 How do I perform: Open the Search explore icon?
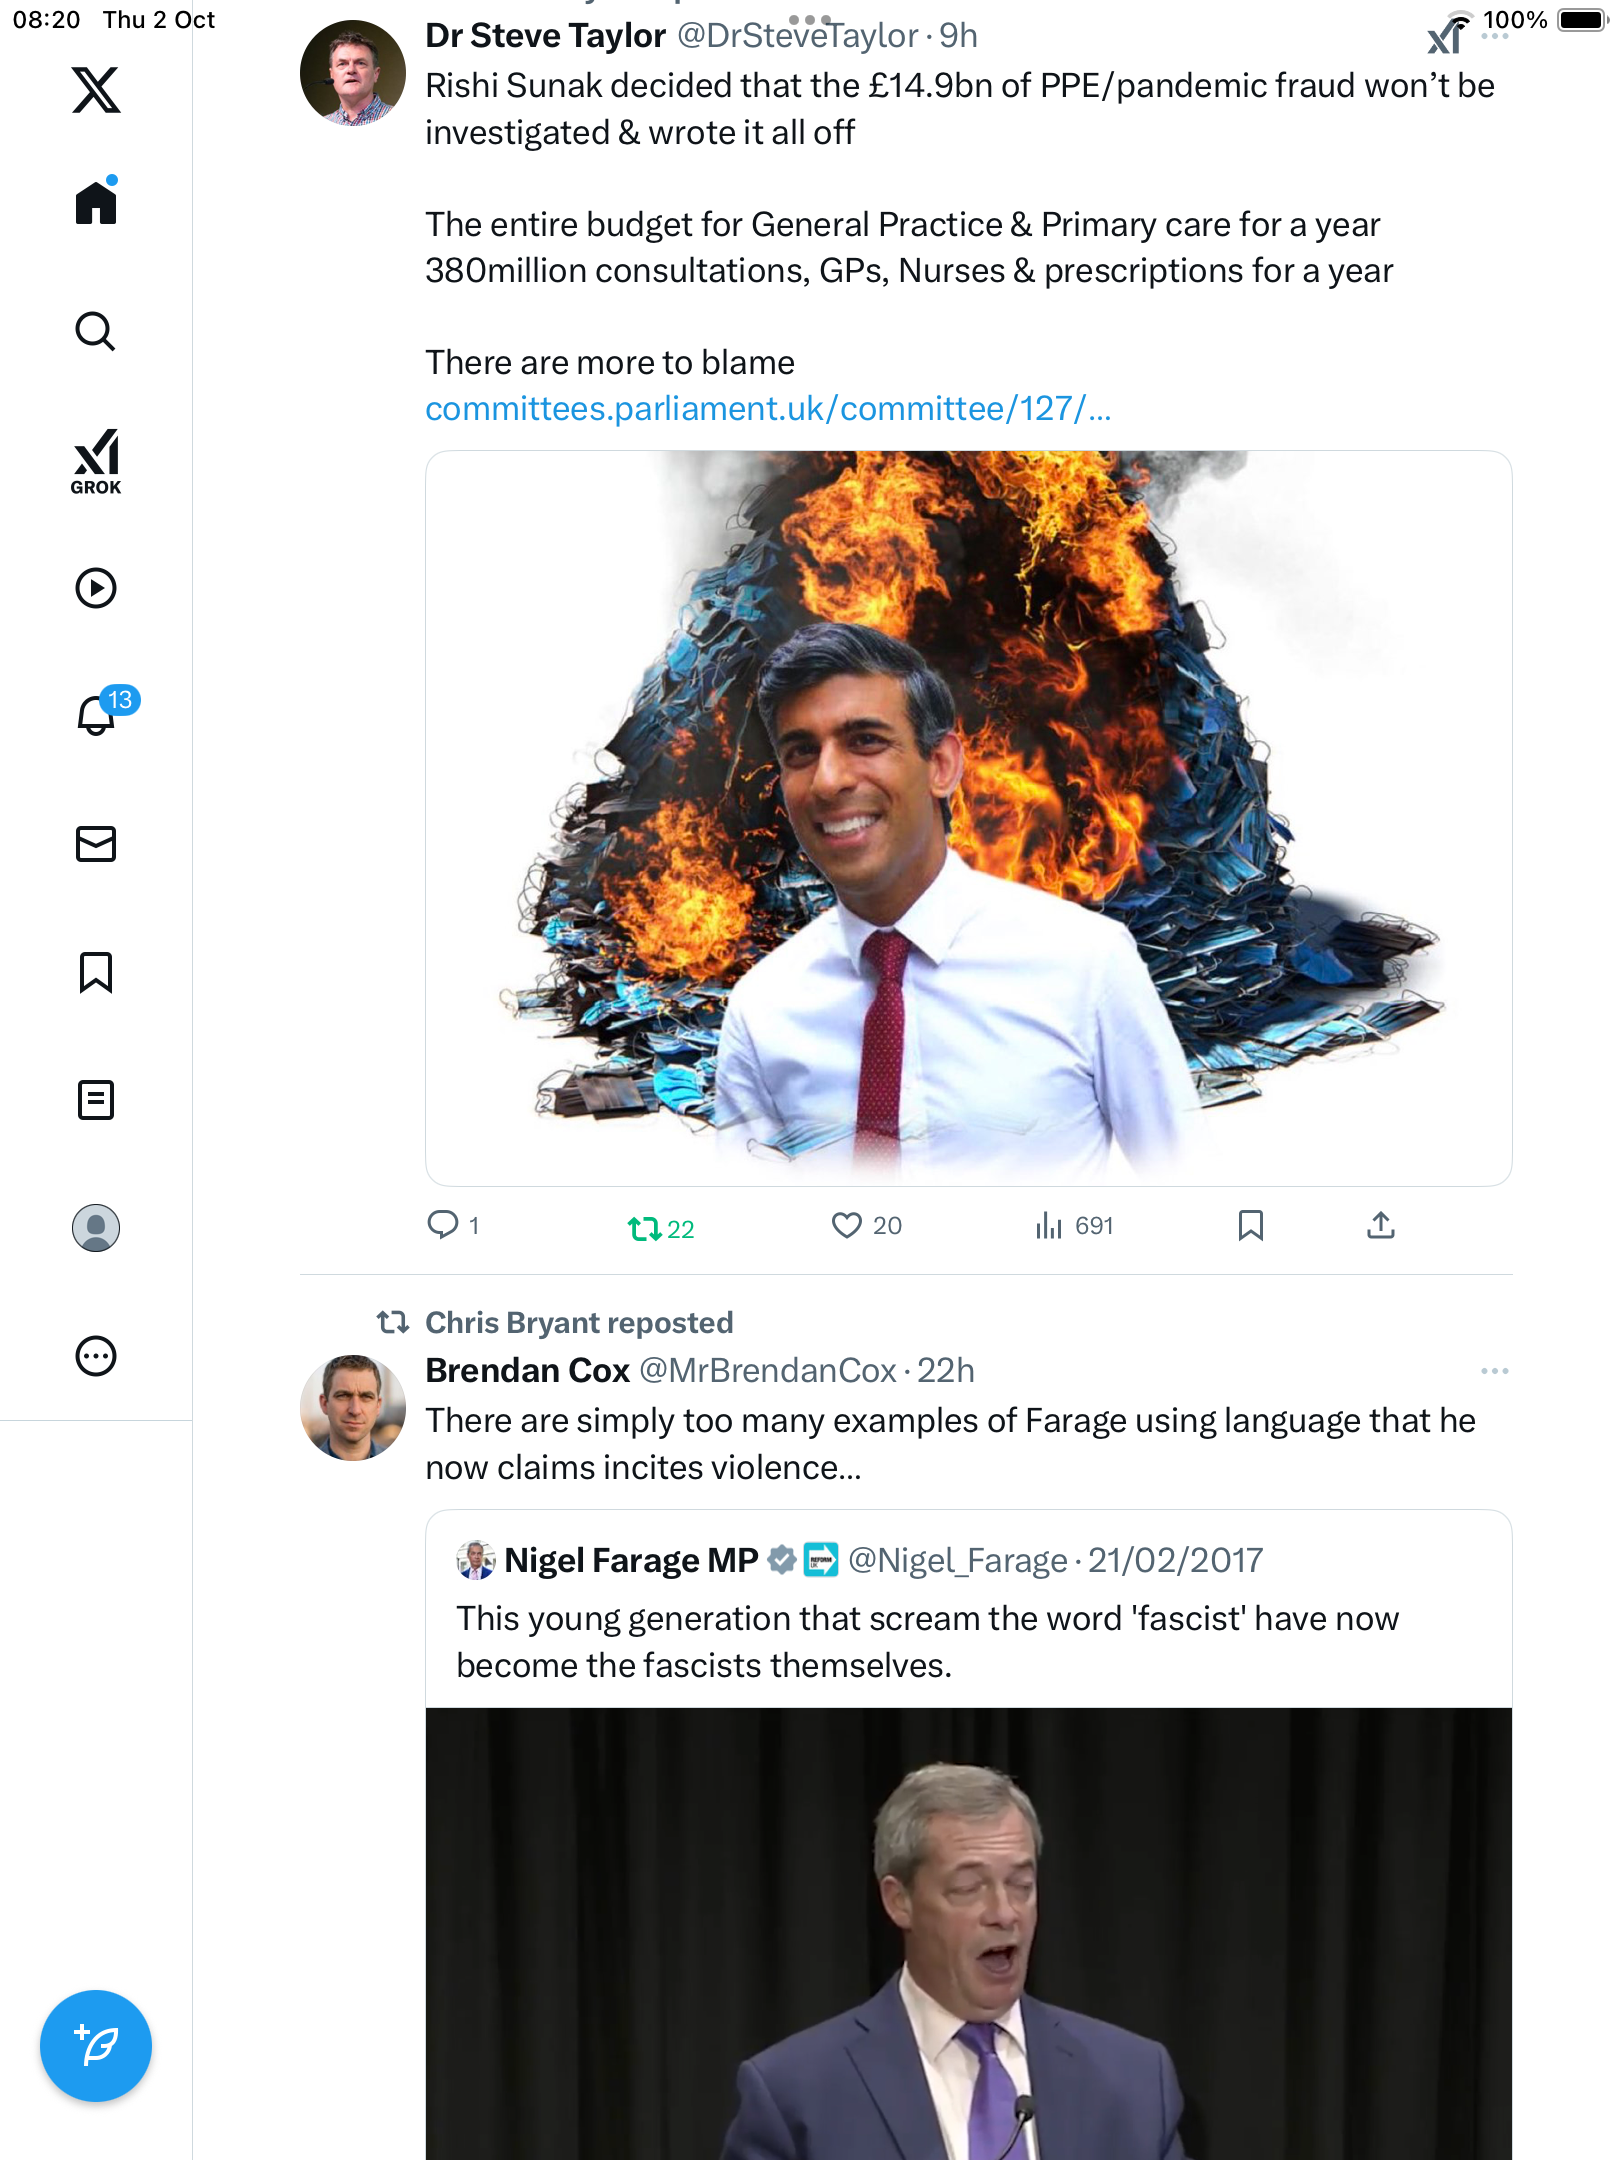(x=96, y=331)
